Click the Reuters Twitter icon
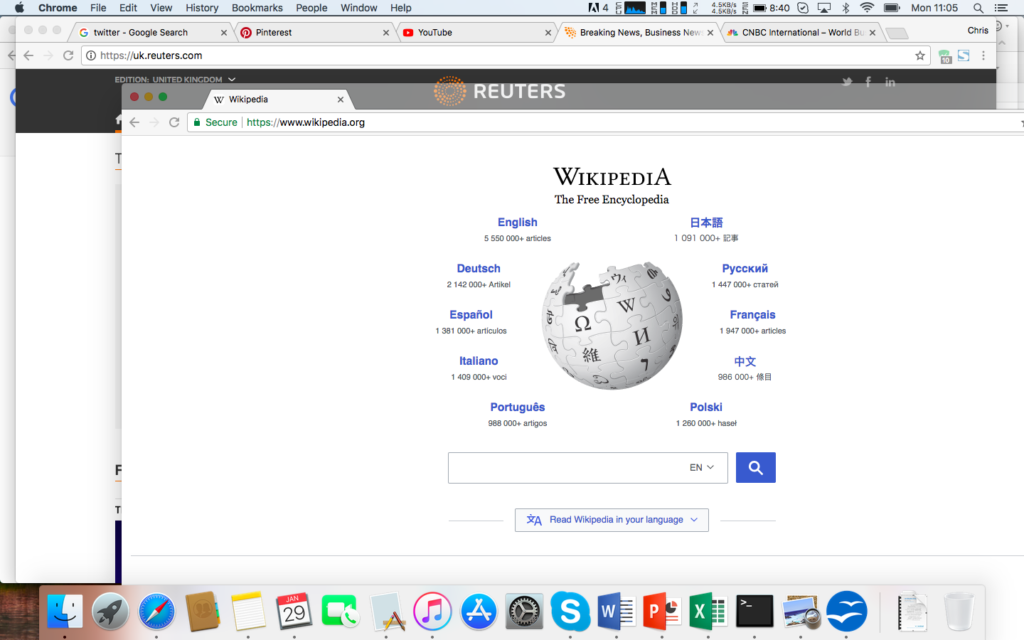Image resolution: width=1024 pixels, height=640 pixels. coord(847,82)
